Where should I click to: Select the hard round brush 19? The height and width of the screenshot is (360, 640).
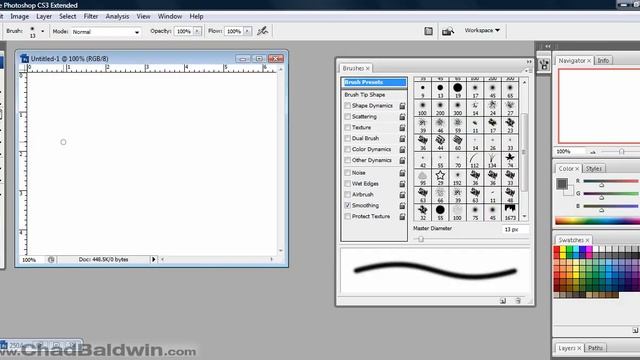[x=458, y=90]
